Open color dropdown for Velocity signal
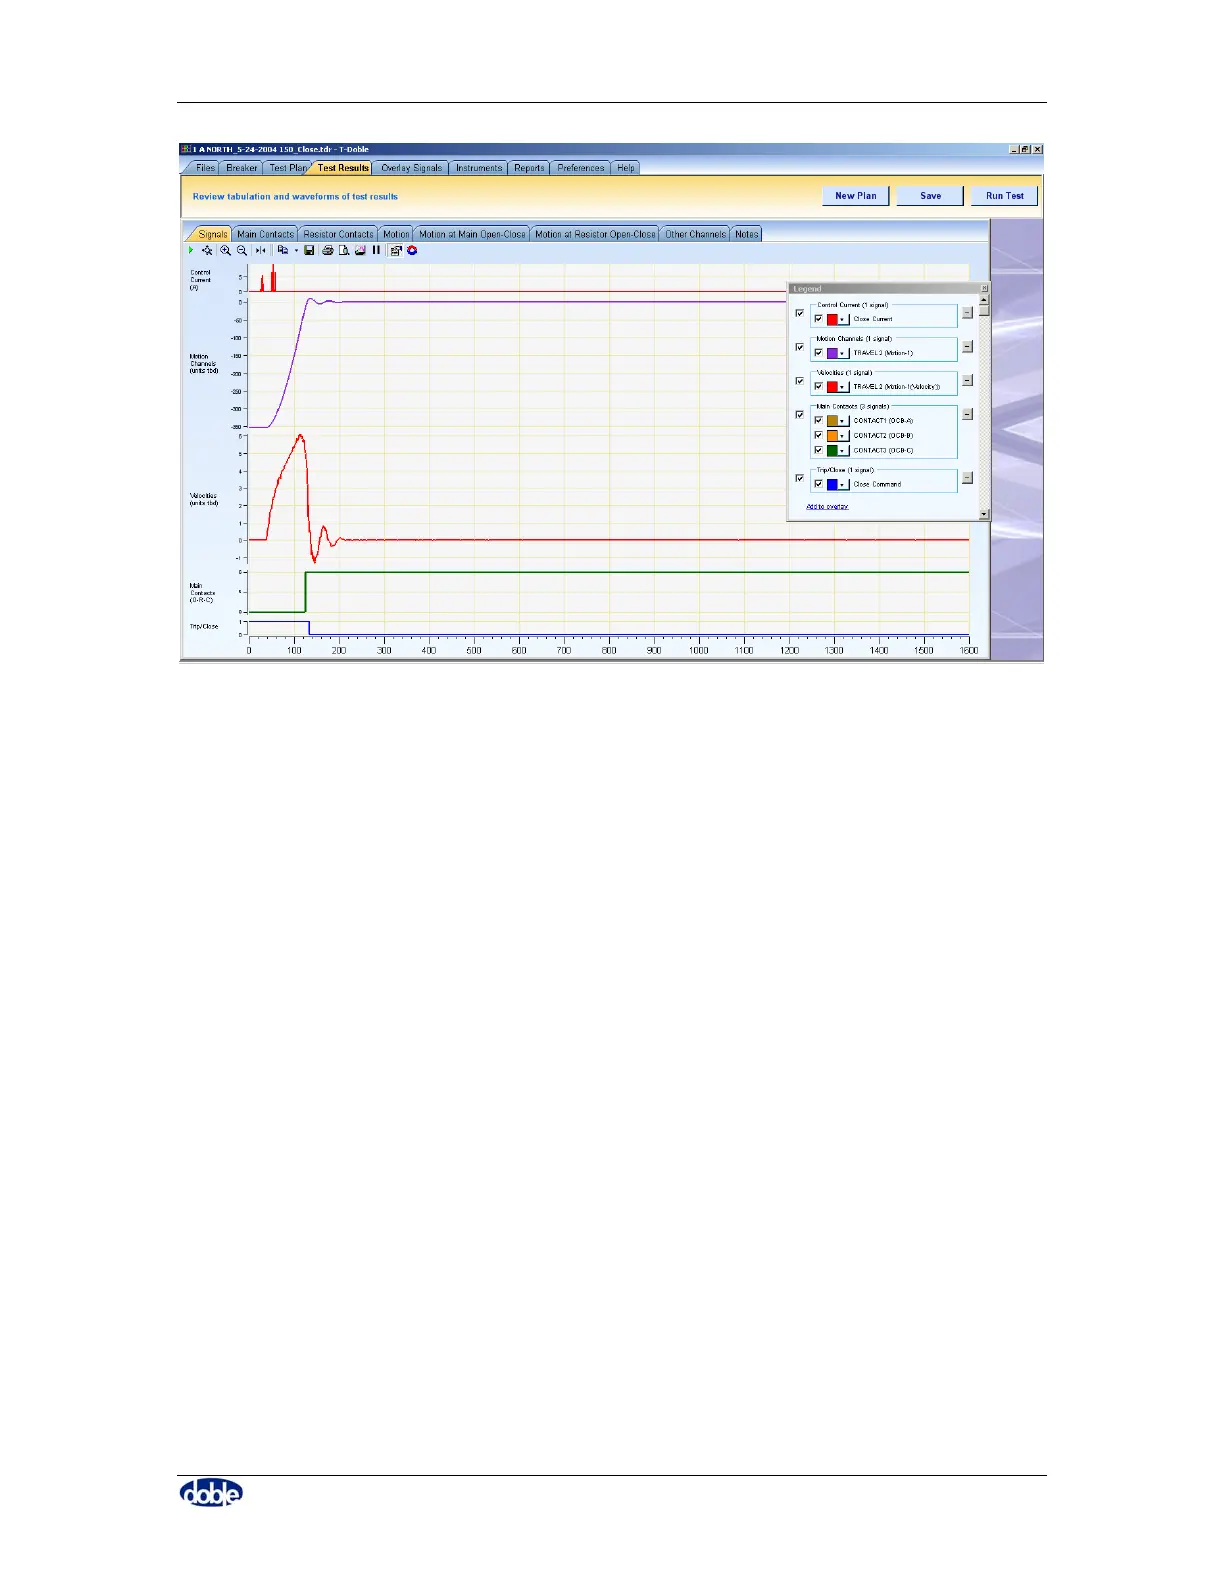Image resolution: width=1224 pixels, height=1584 pixels. pyautogui.click(x=843, y=387)
